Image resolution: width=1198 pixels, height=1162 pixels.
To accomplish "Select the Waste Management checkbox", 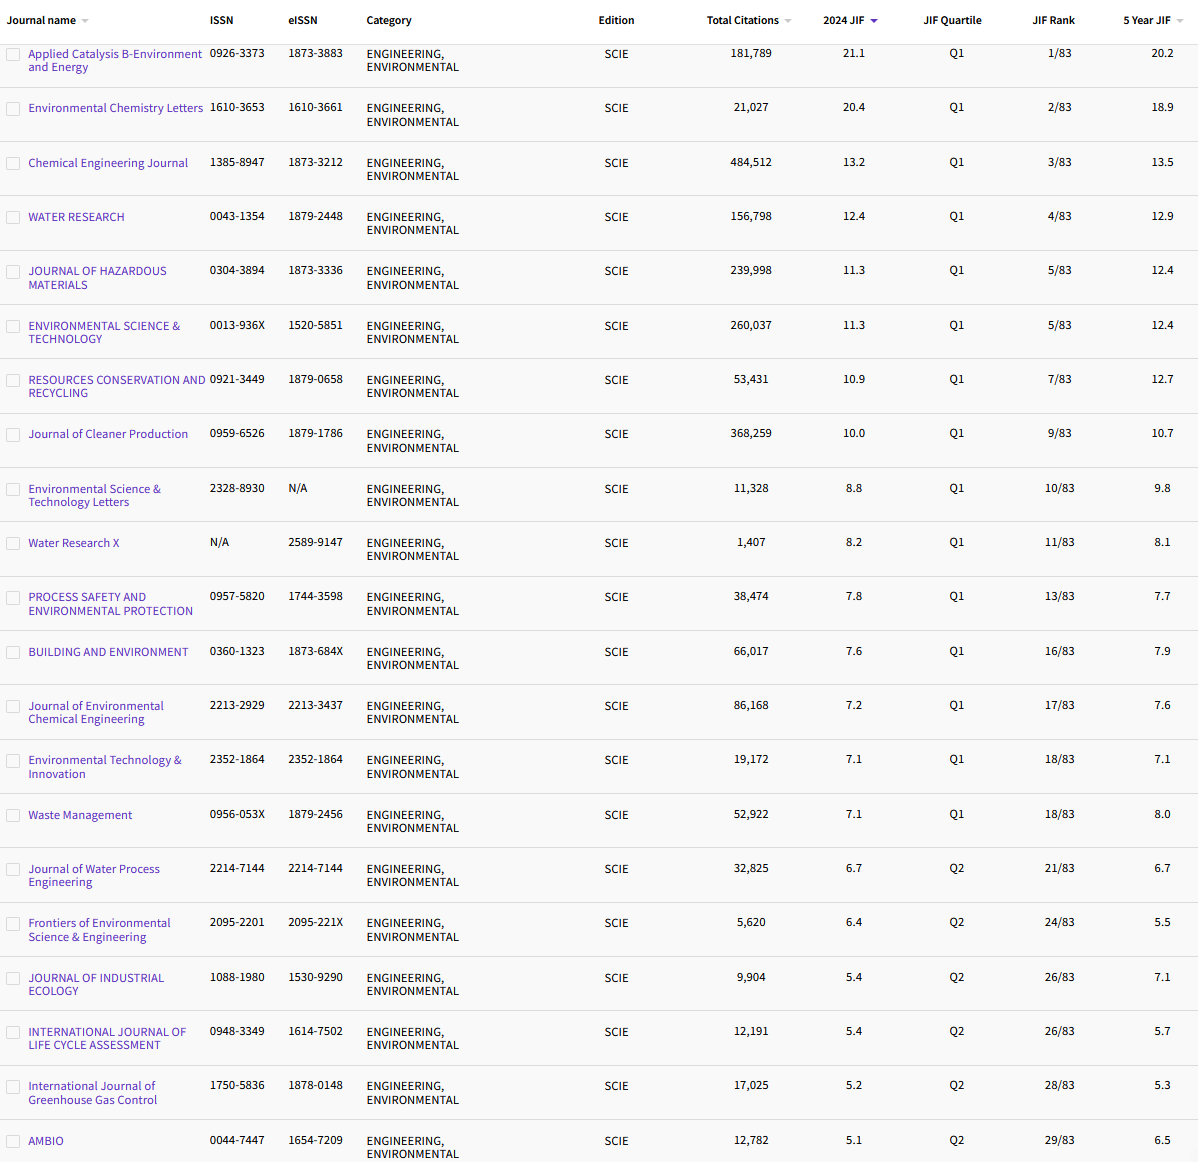I will 13,815.
